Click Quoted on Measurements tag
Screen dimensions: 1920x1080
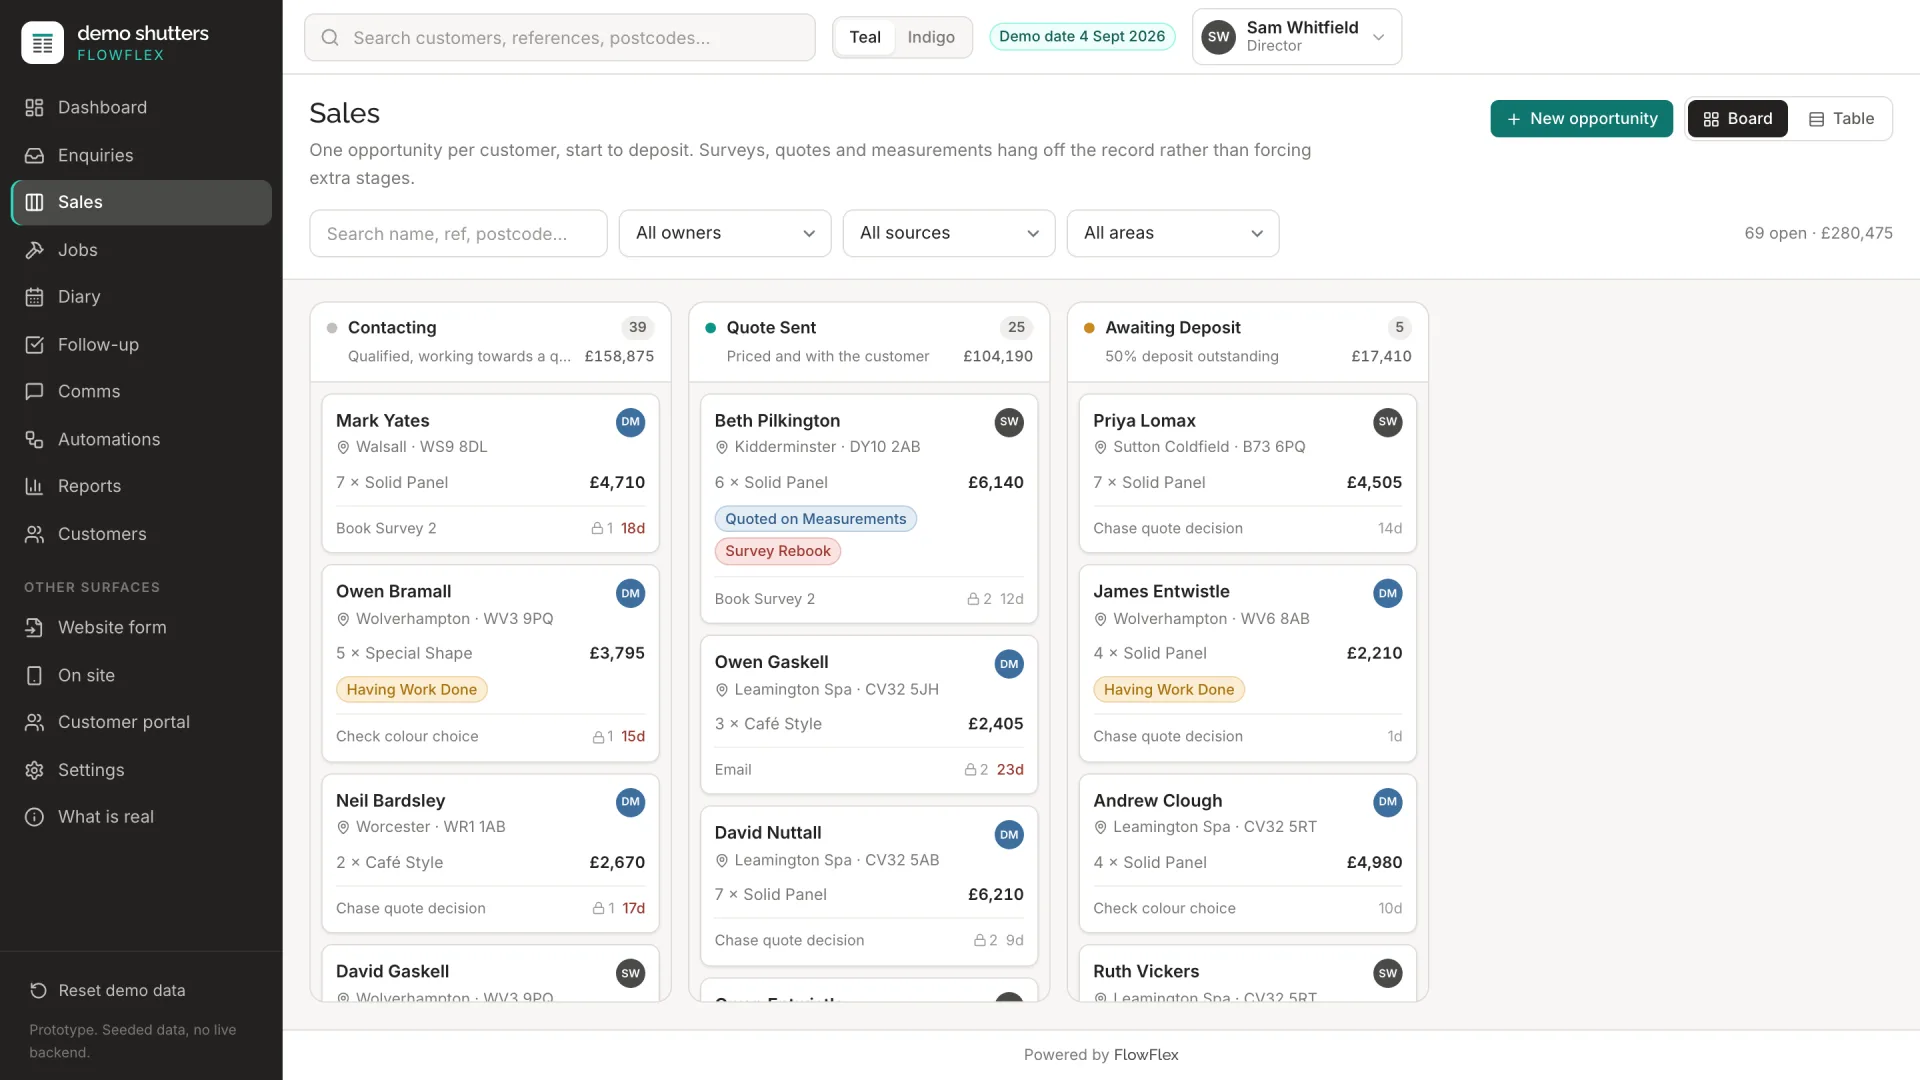click(x=815, y=519)
